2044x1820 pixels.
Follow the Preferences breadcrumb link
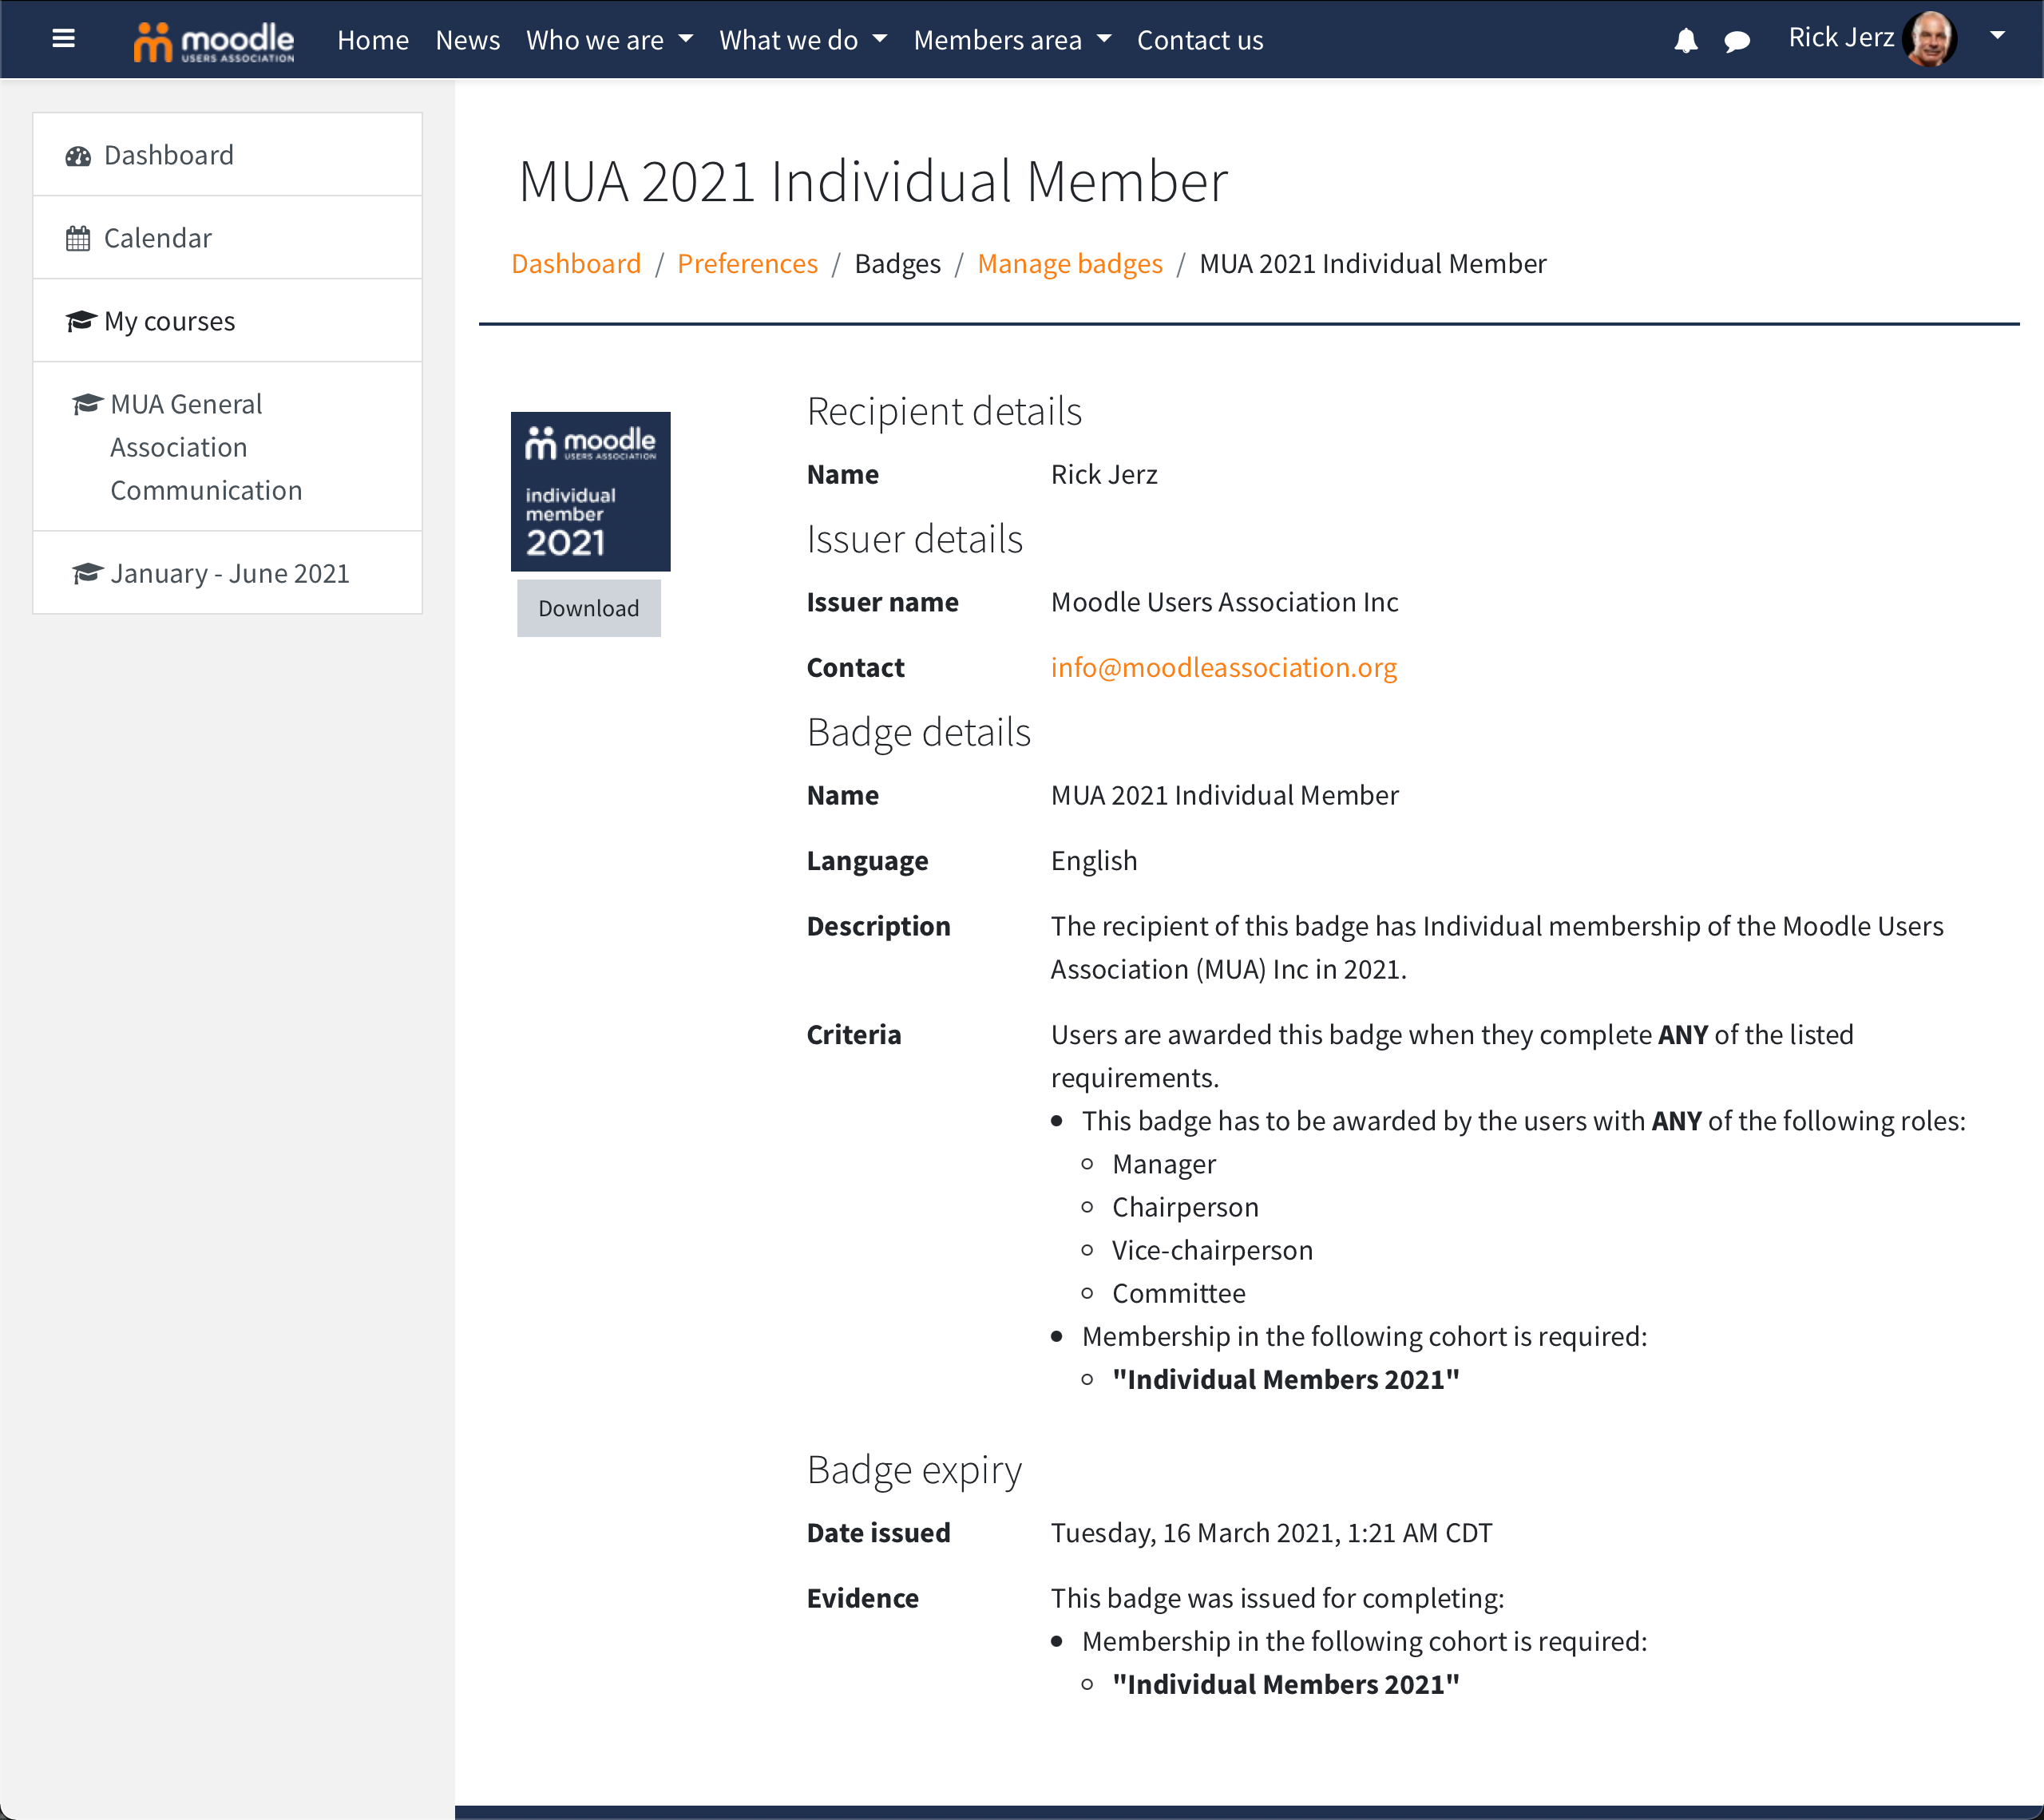(747, 263)
